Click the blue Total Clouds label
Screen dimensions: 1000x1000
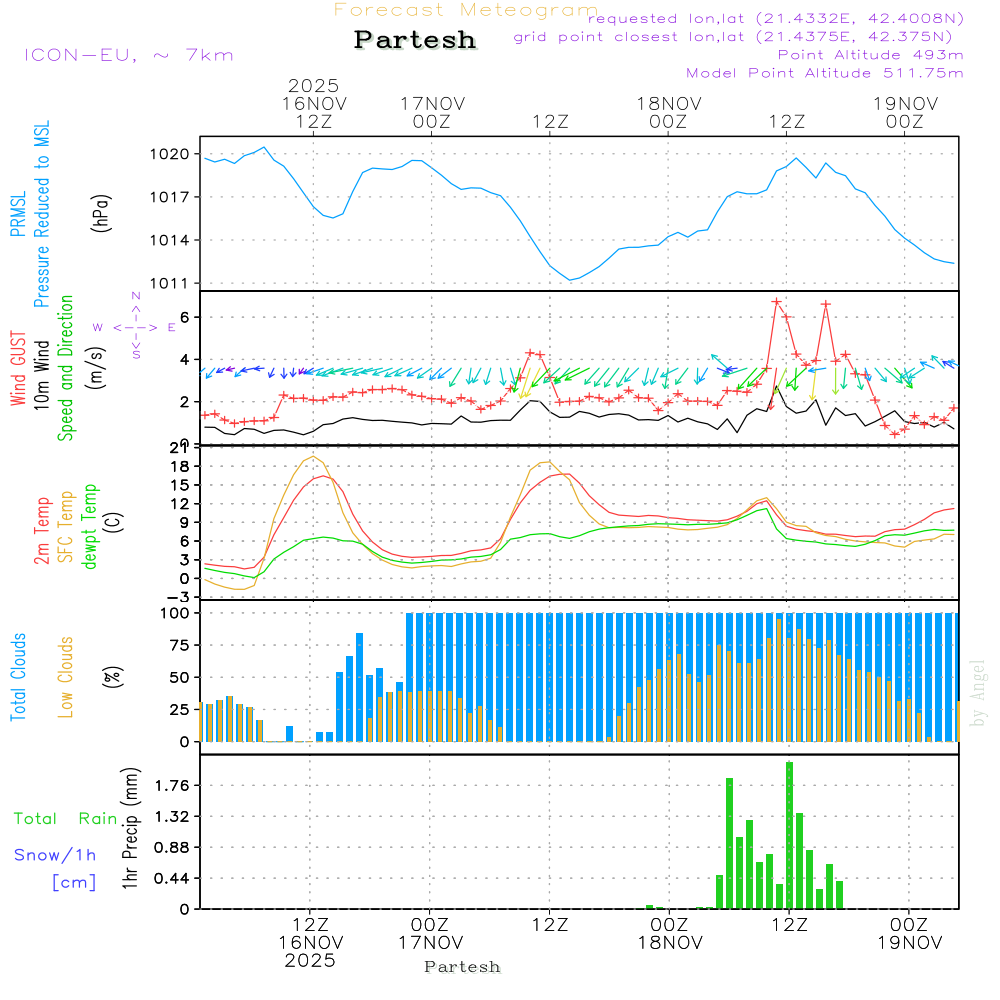tap(18, 677)
